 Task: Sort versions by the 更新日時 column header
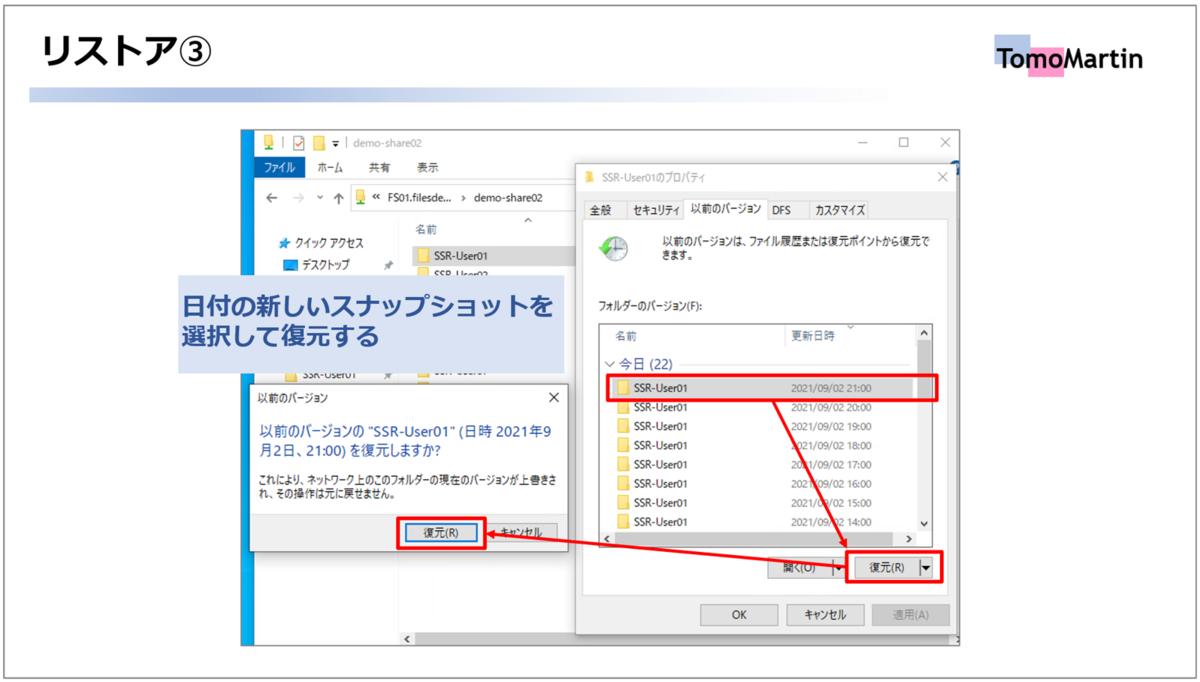[813, 336]
